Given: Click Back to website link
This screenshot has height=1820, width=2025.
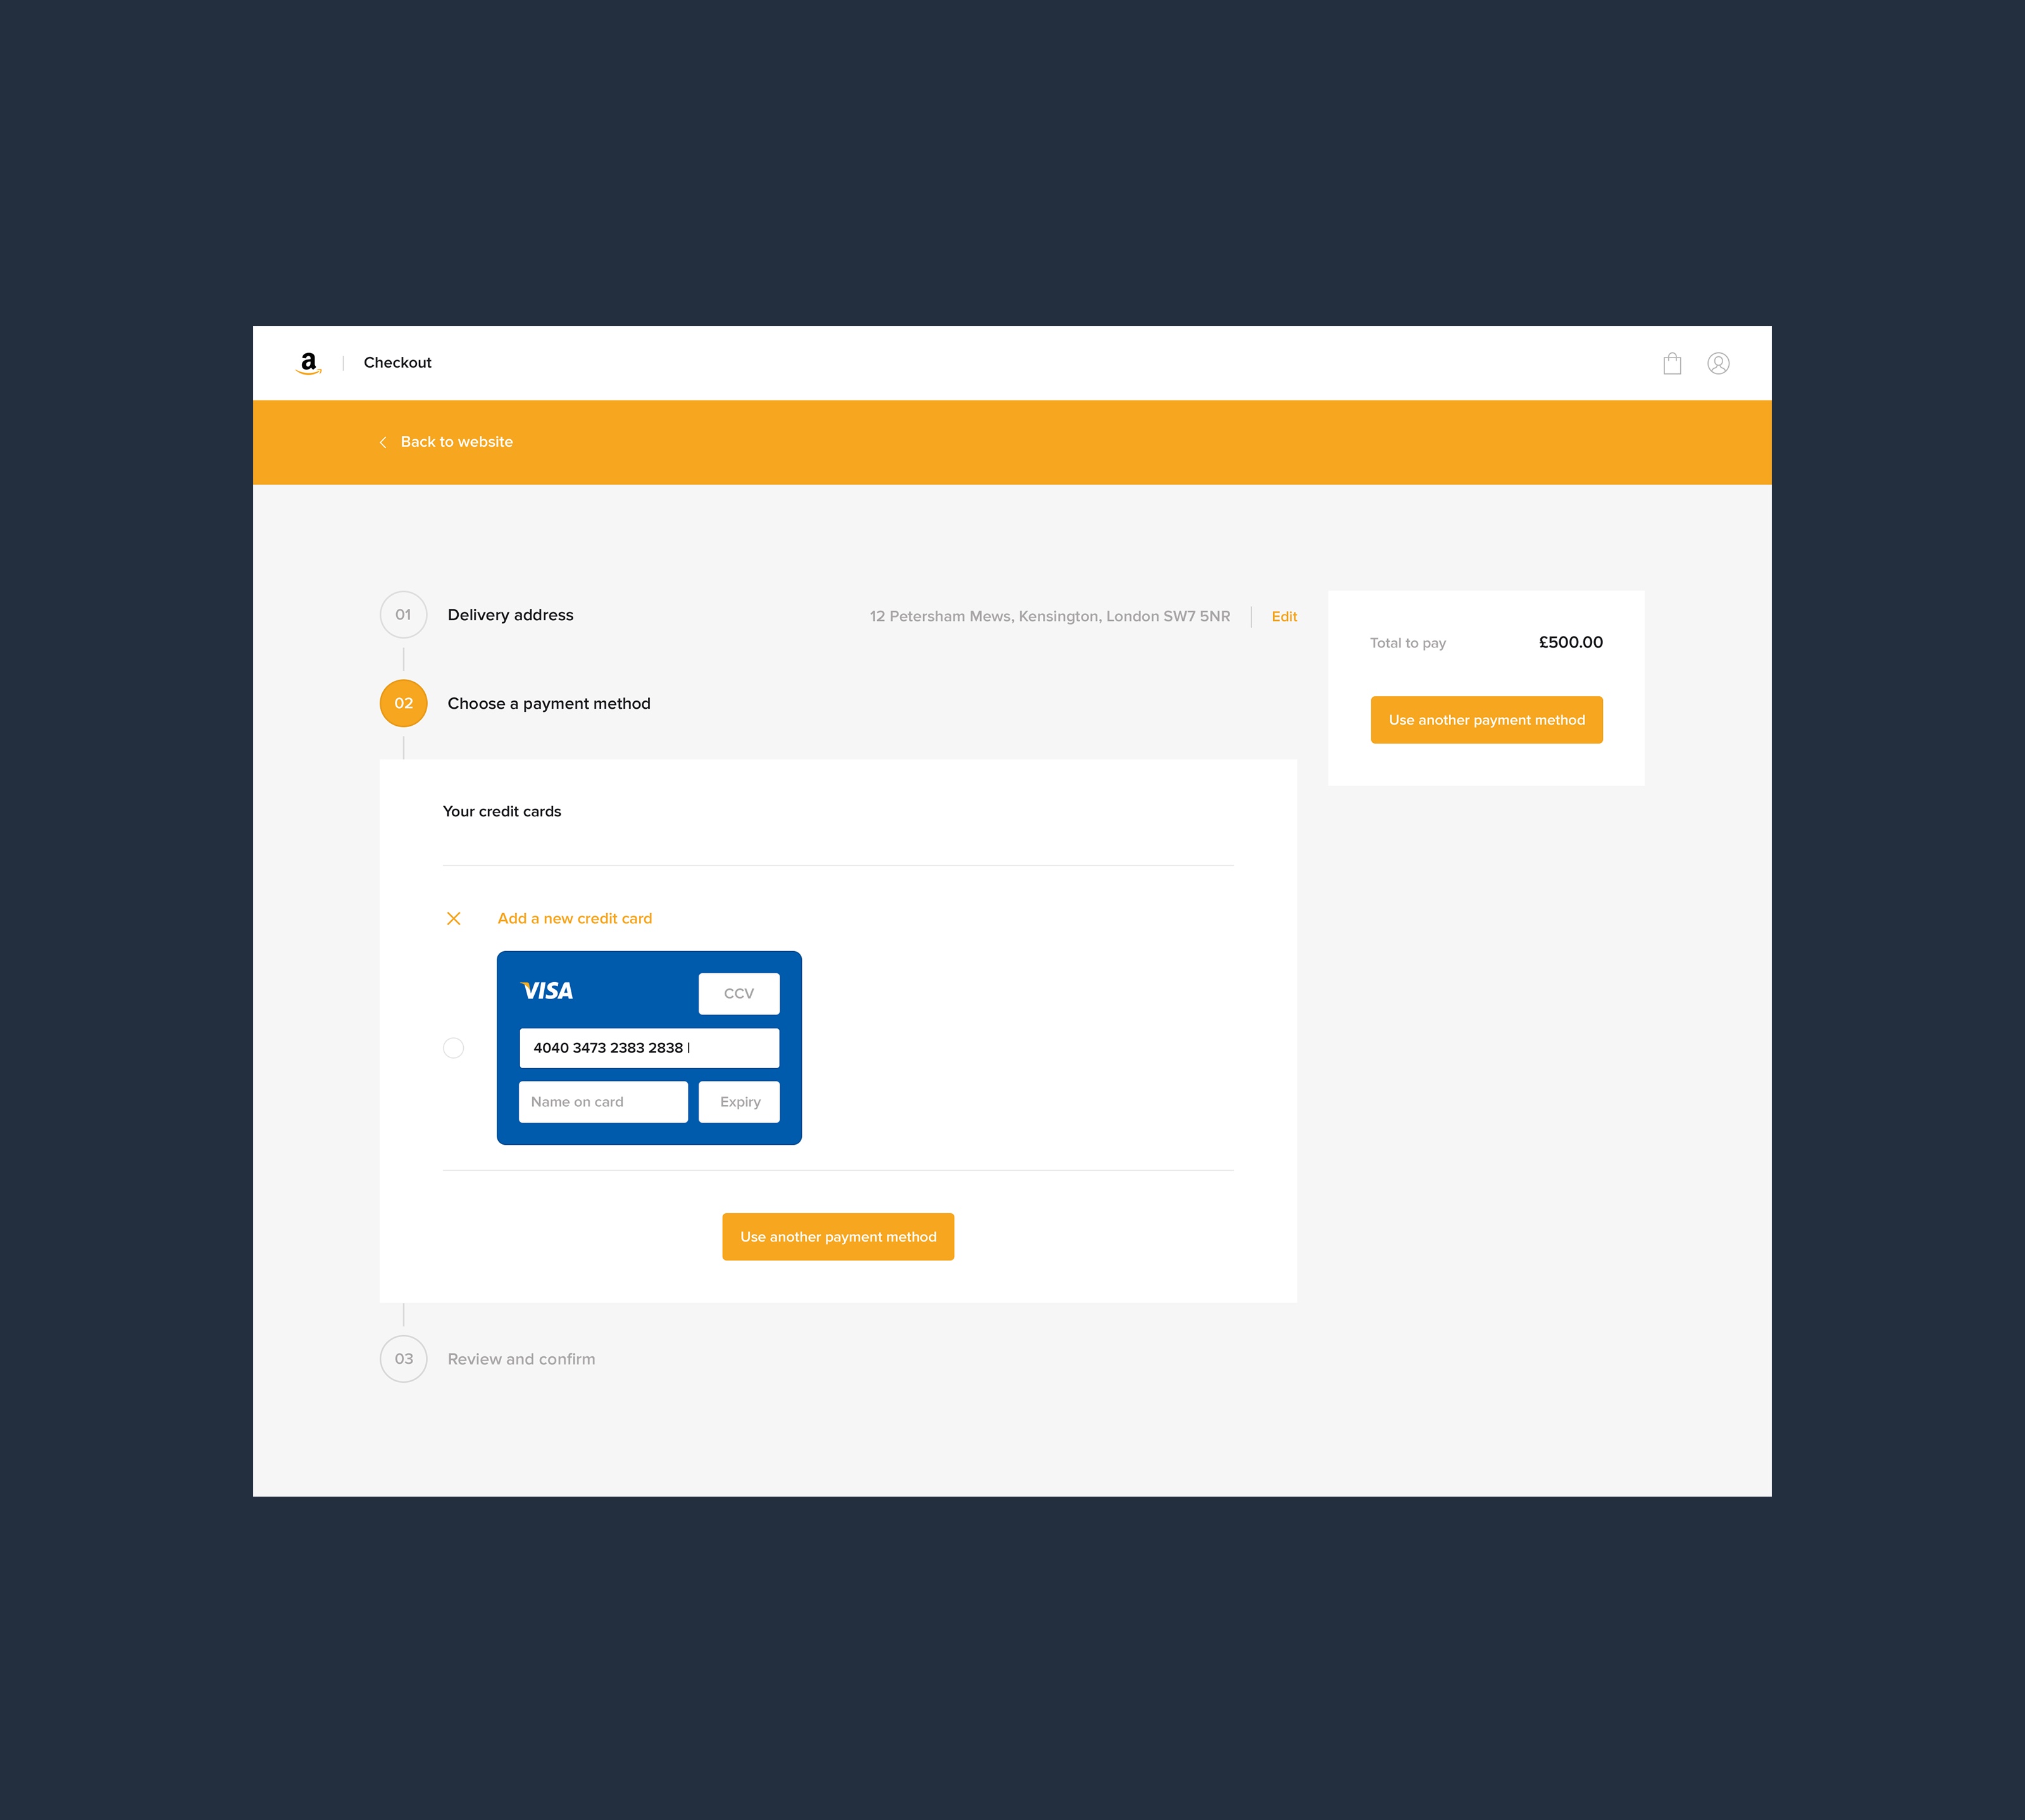Looking at the screenshot, I should click(x=455, y=441).
